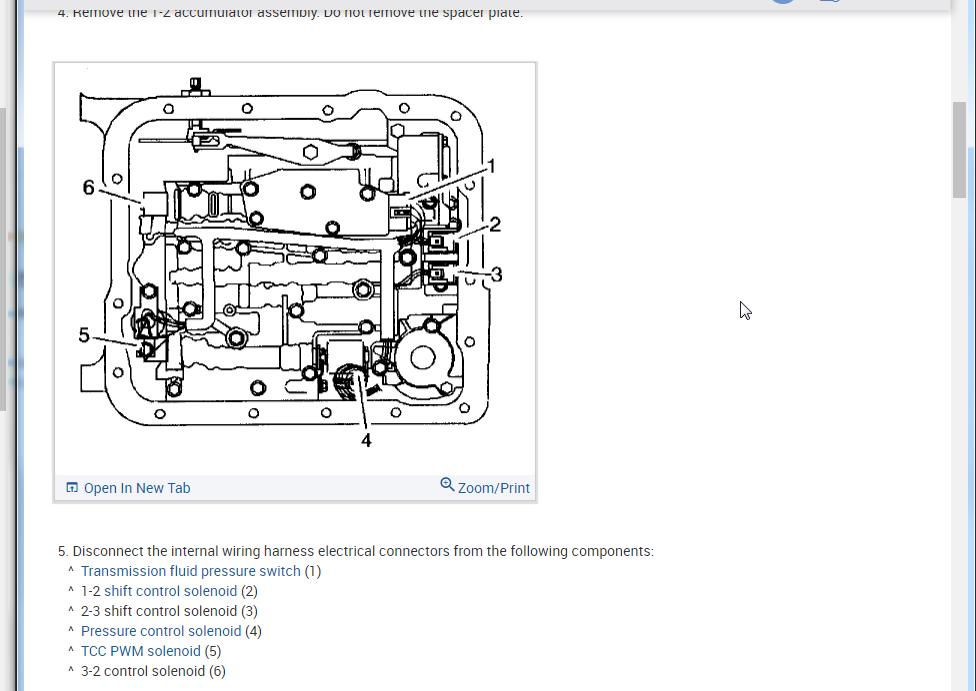Expand the caret before Pressure control solenoid

tap(70, 630)
